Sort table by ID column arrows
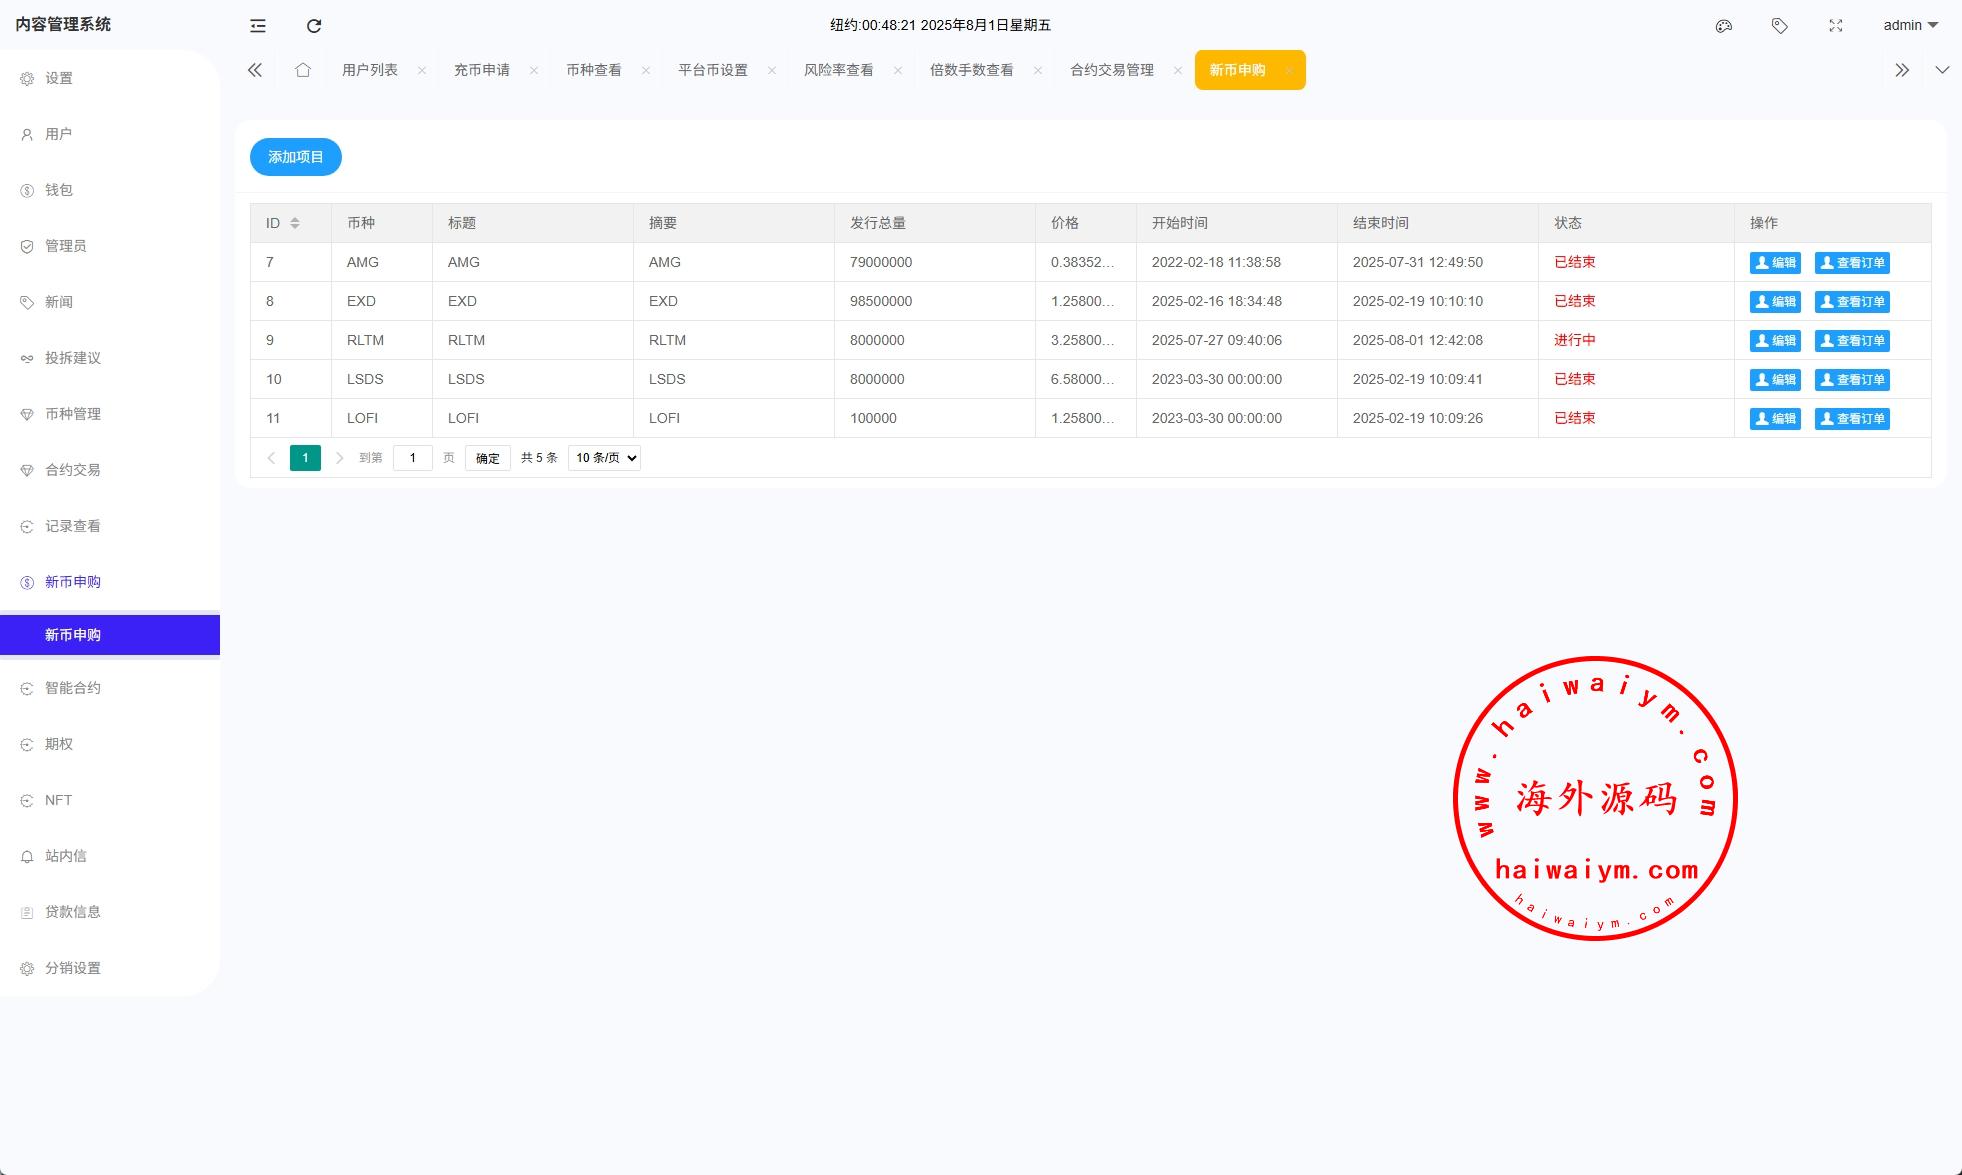This screenshot has width=1962, height=1175. 295,223
